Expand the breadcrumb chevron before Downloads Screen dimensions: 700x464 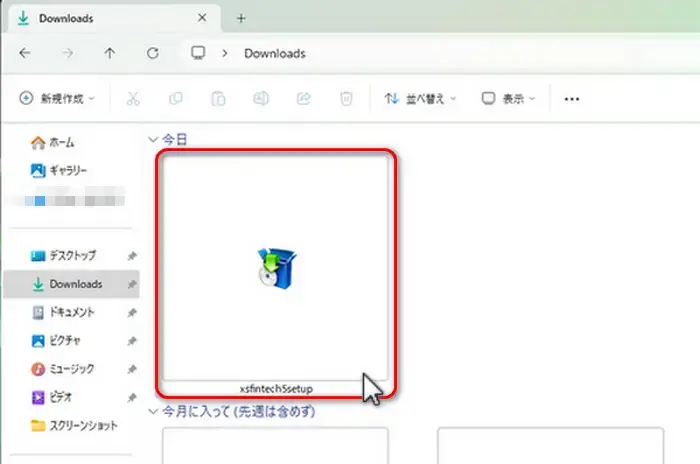pos(225,53)
